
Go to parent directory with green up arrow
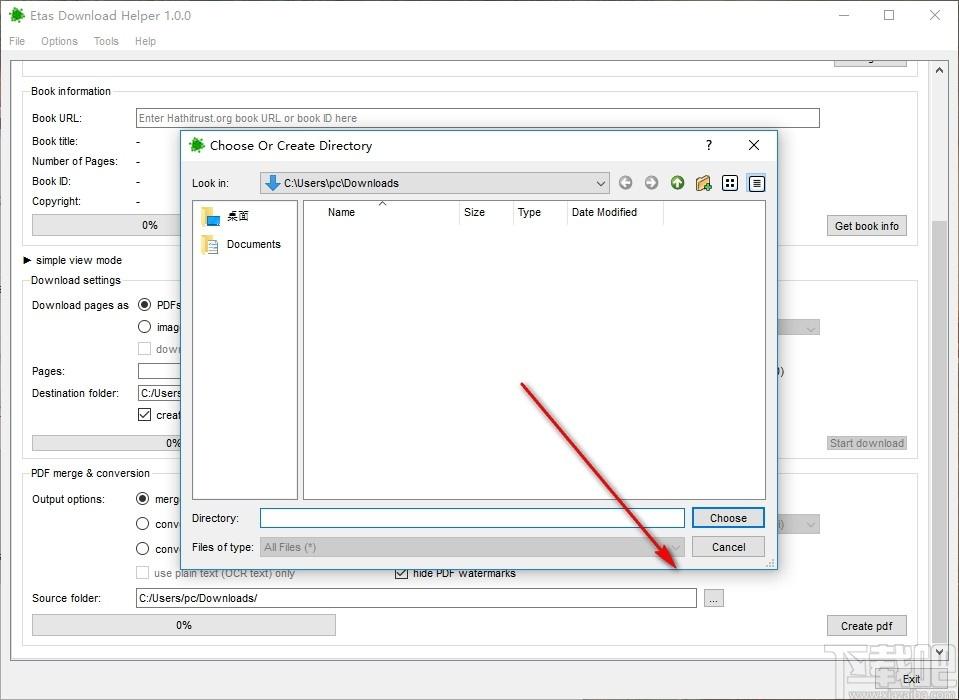[677, 183]
